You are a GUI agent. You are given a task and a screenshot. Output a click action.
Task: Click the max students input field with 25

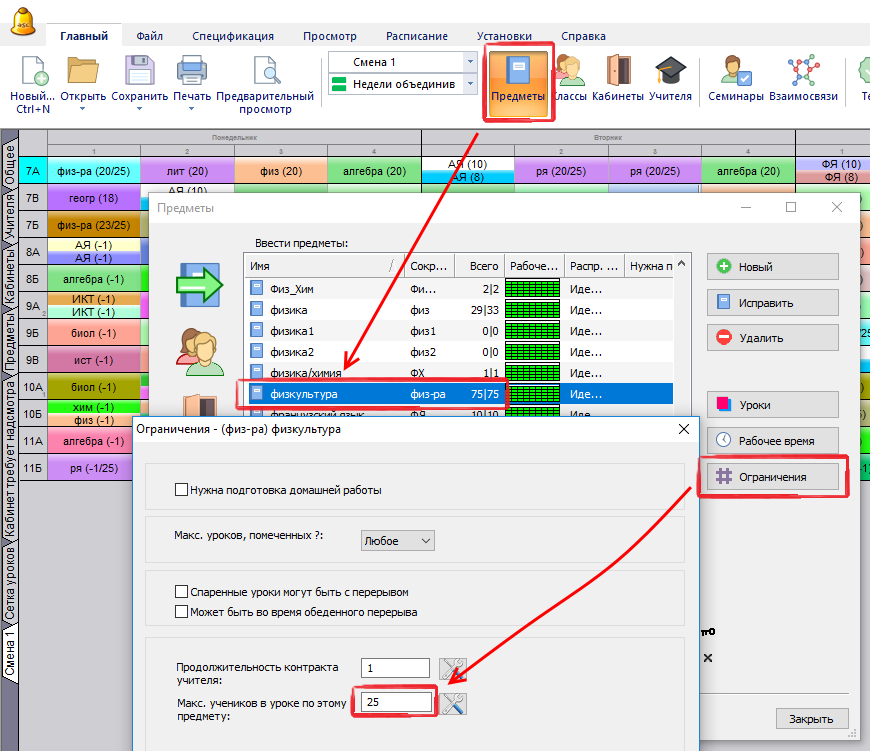394,703
